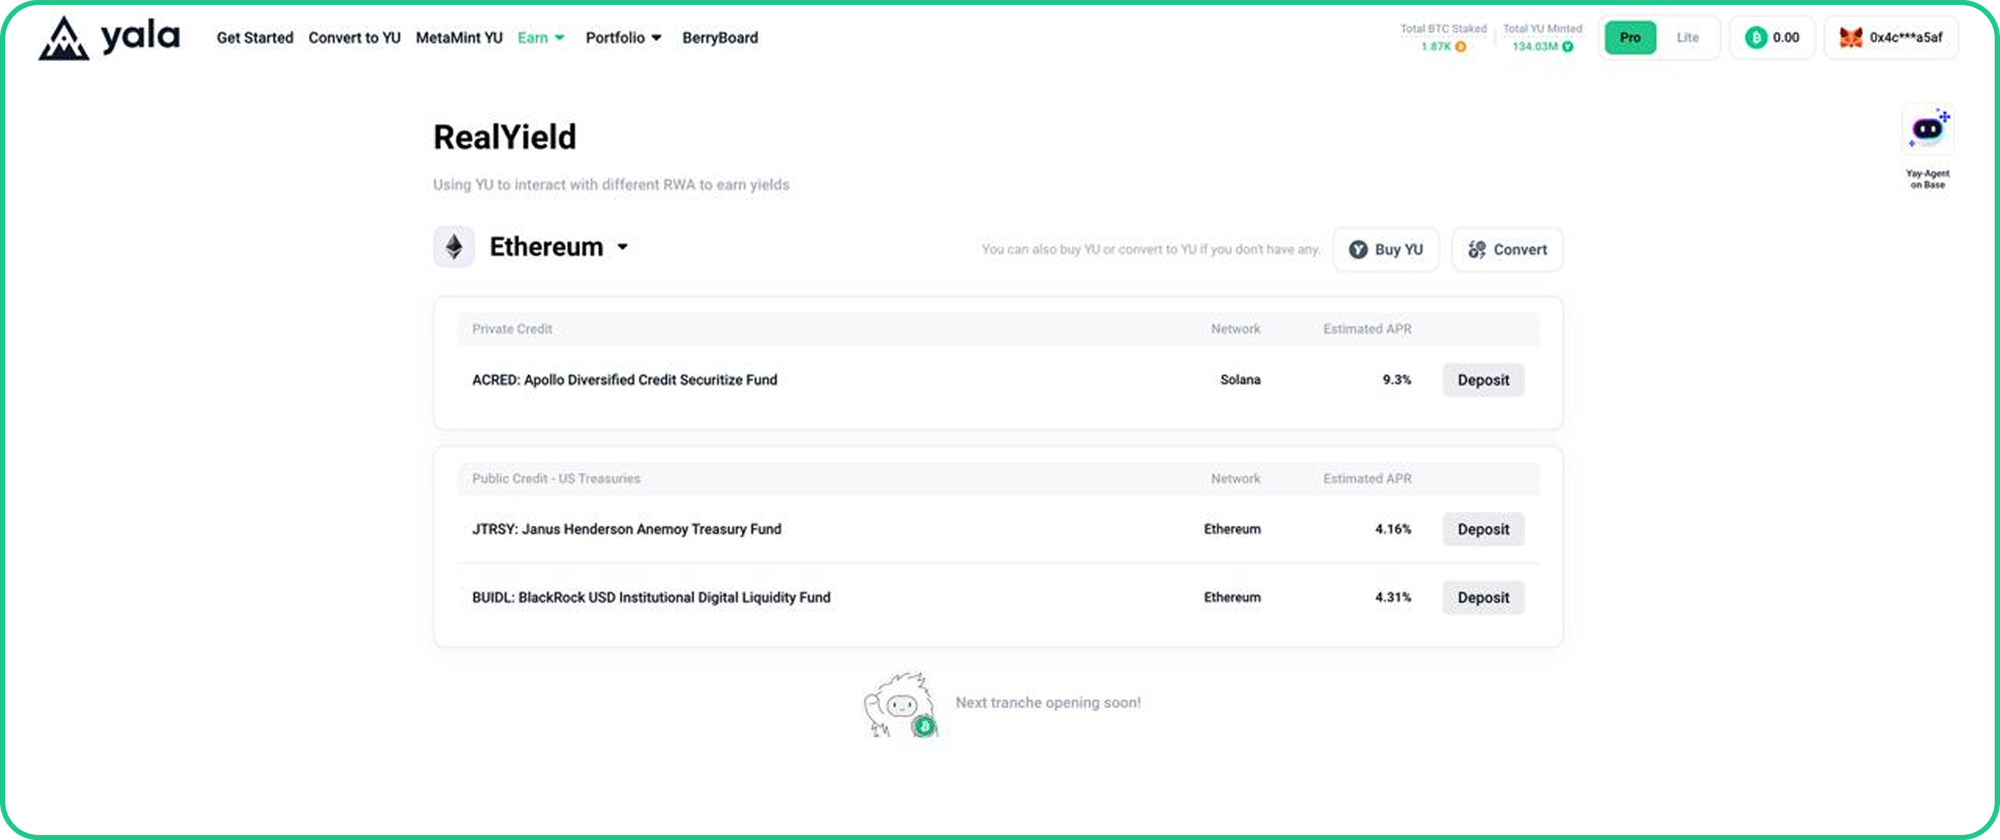Click the green BTC balance coin icon
Viewport: 2000px width, 840px height.
coord(1756,38)
